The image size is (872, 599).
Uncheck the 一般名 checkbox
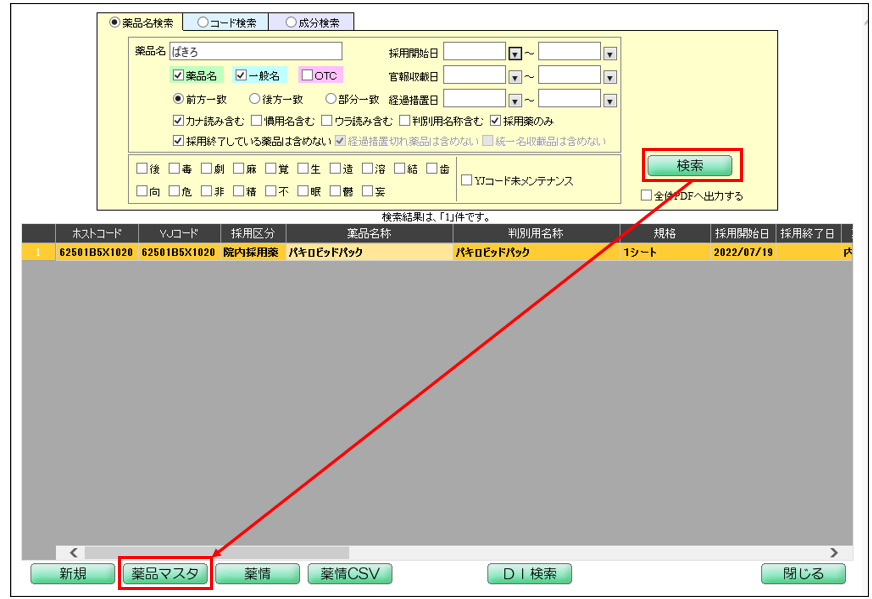click(241, 75)
